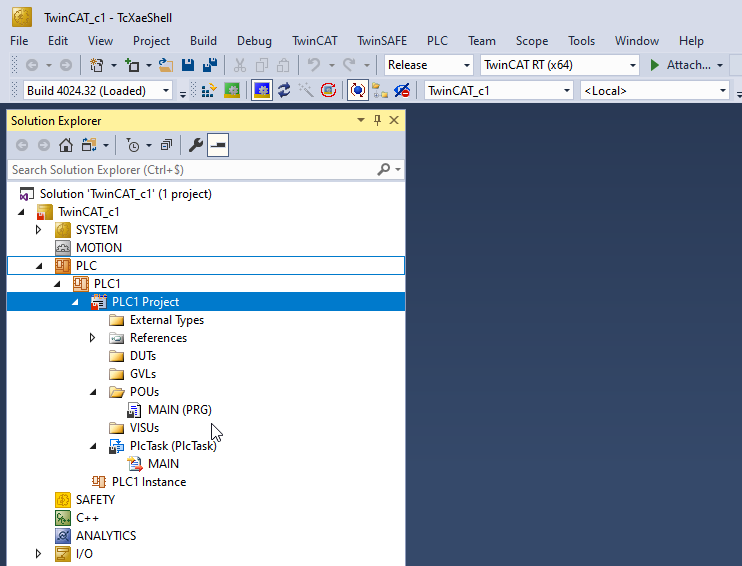
Task: Click the Undo arrow icon in toolbar
Action: point(313,65)
